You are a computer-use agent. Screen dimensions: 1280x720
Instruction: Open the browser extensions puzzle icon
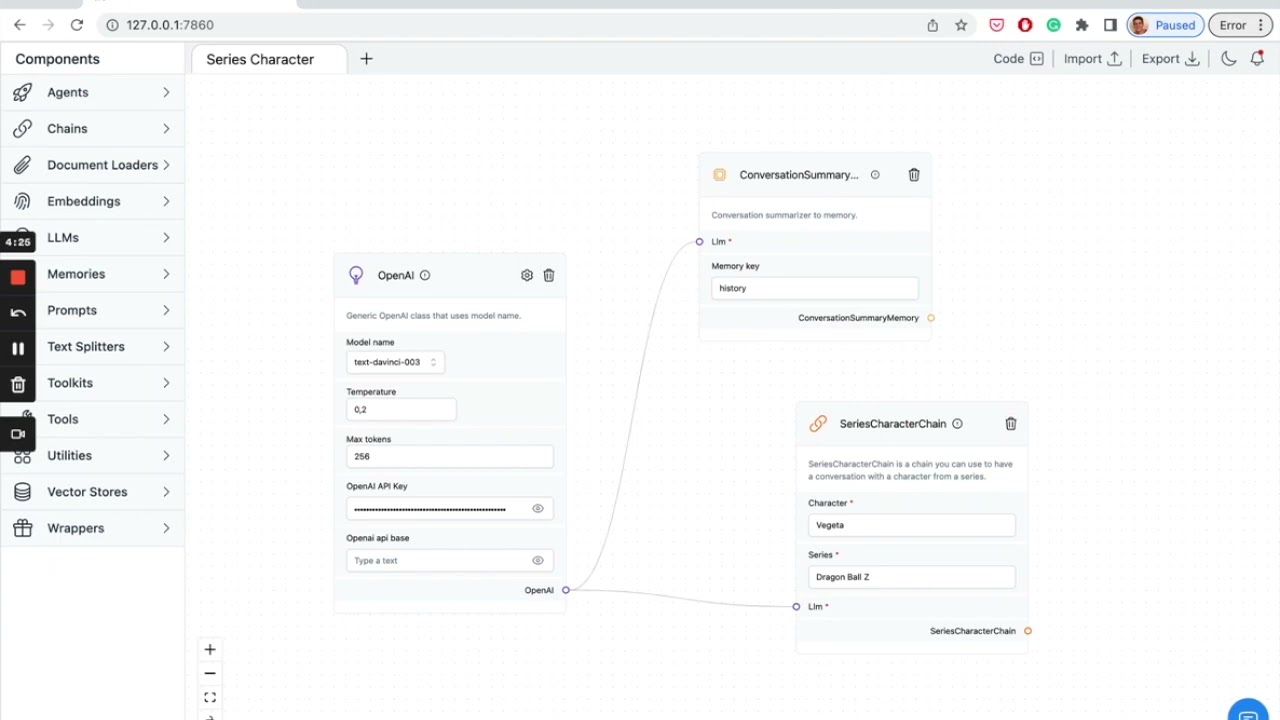point(1082,25)
